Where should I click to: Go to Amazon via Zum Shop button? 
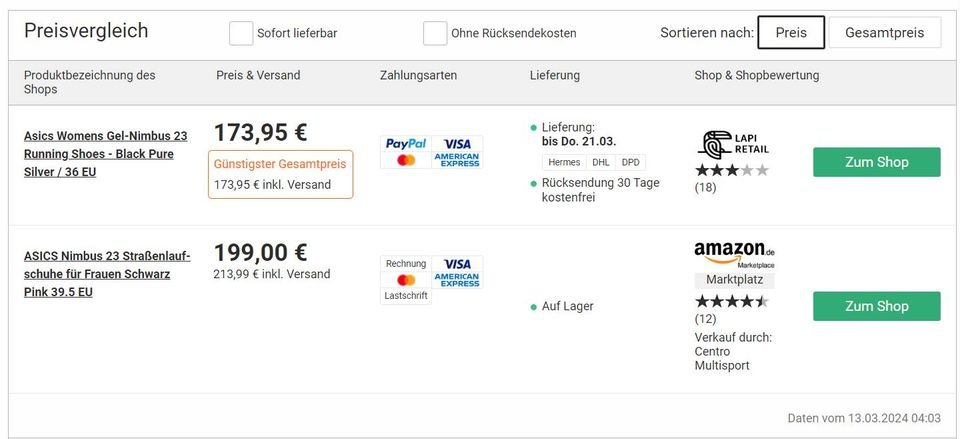876,306
